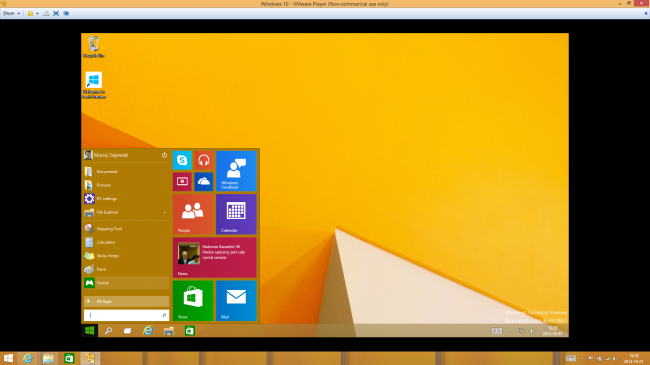Click user account Maciej Gajewski
650x365 pixels.
[106, 155]
